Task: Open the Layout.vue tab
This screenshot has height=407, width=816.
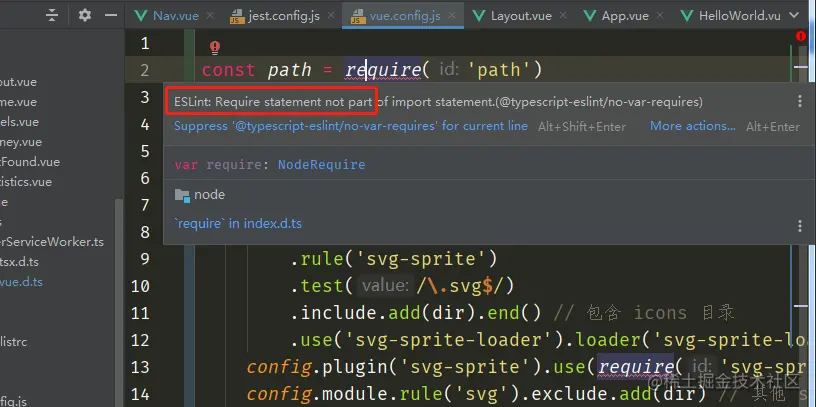Action: 521,16
